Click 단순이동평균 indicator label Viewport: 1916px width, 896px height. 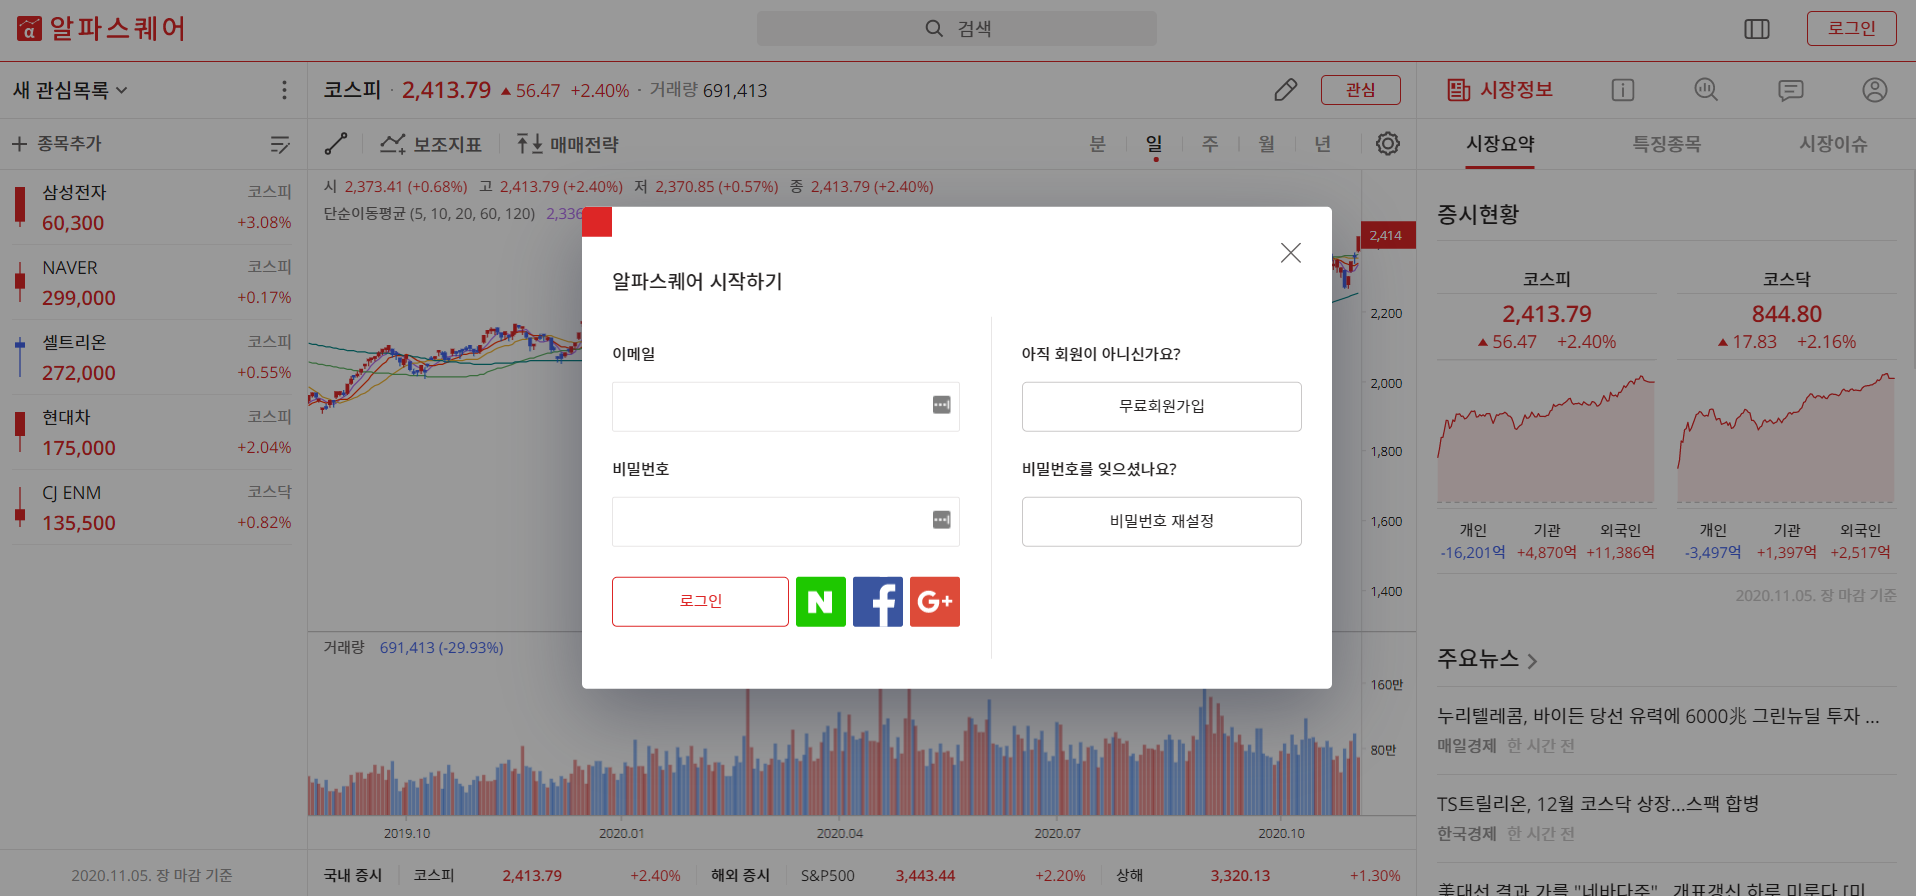[x=429, y=214]
